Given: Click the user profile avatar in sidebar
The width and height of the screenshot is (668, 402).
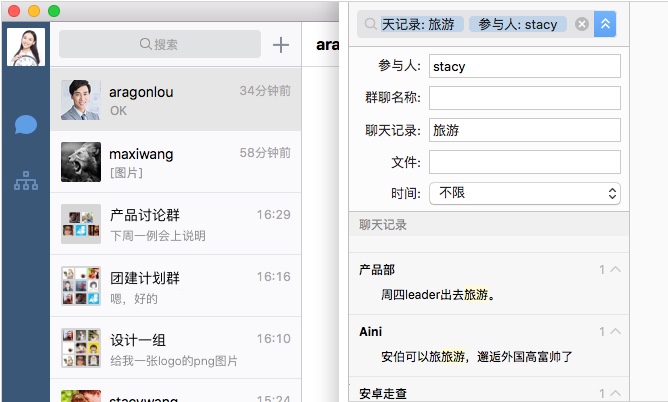Looking at the screenshot, I should [x=26, y=47].
